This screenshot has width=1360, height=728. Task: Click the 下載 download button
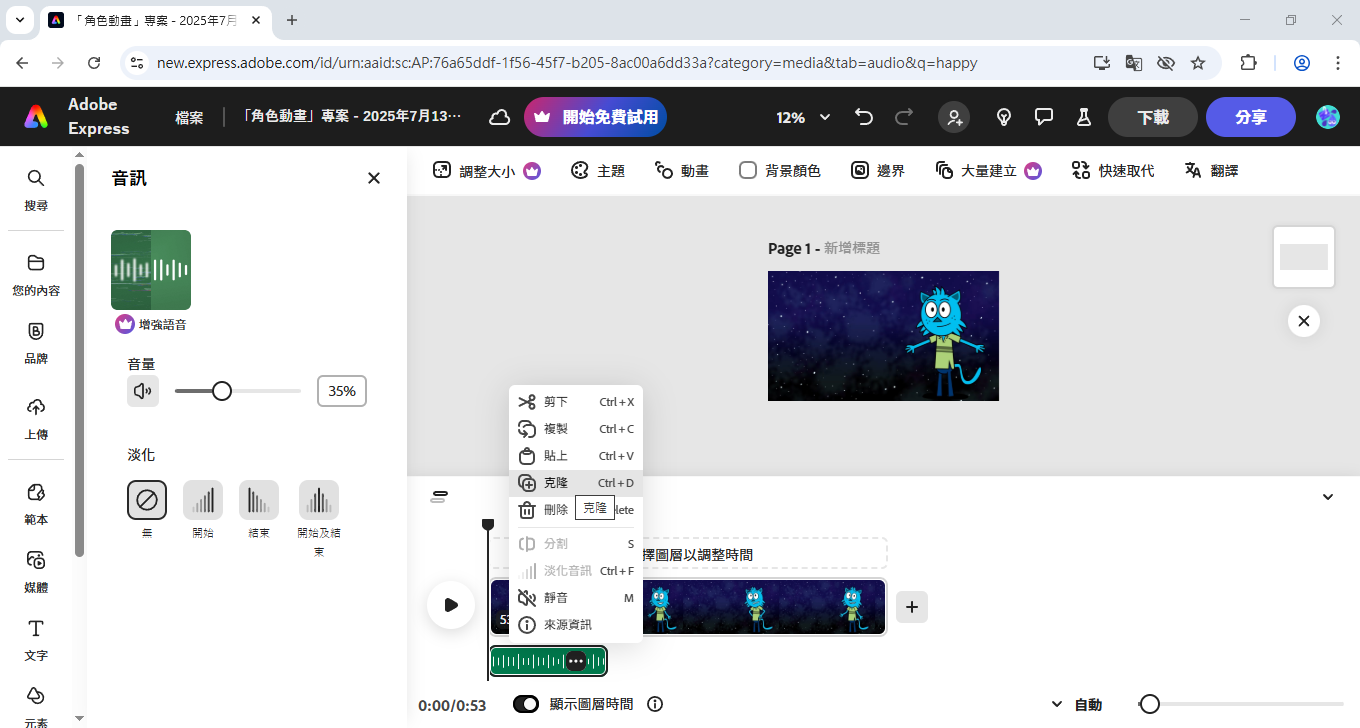click(1152, 117)
